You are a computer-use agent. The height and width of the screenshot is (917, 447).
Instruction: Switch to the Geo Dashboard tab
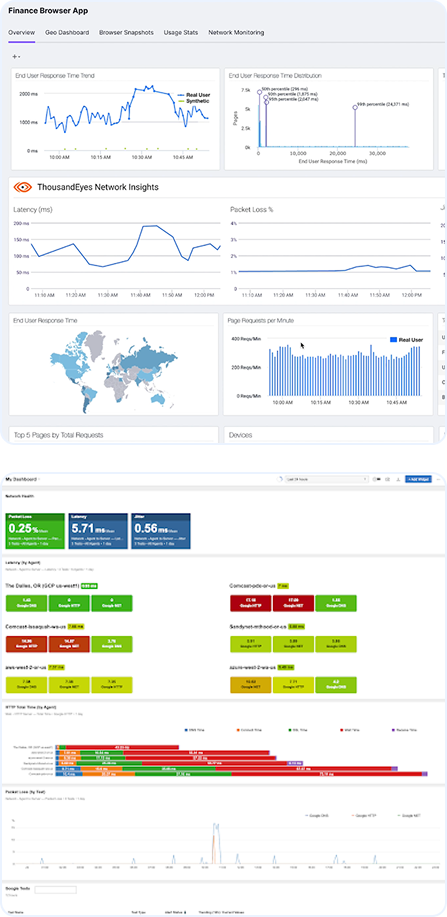click(67, 33)
